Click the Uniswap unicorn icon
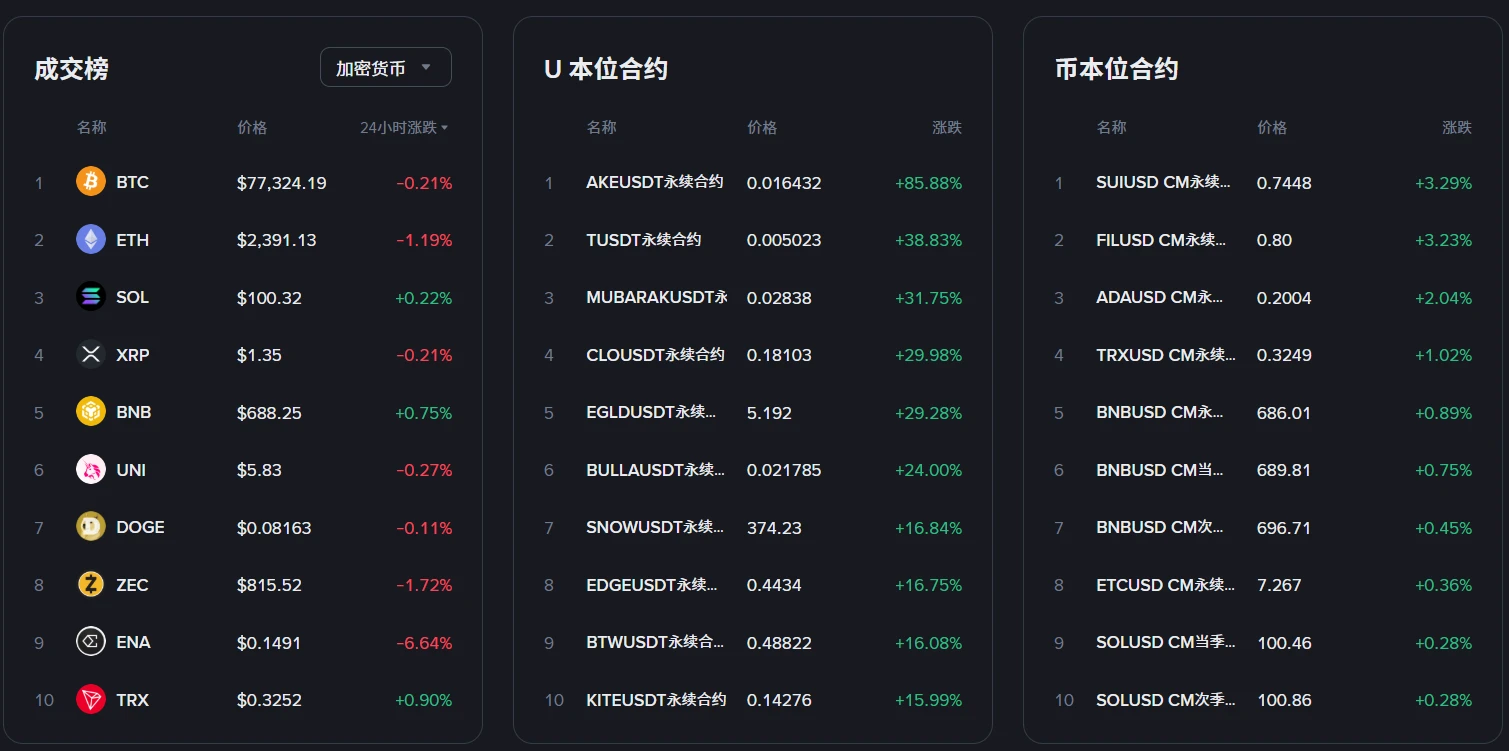This screenshot has height=751, width=1509. [x=91, y=470]
